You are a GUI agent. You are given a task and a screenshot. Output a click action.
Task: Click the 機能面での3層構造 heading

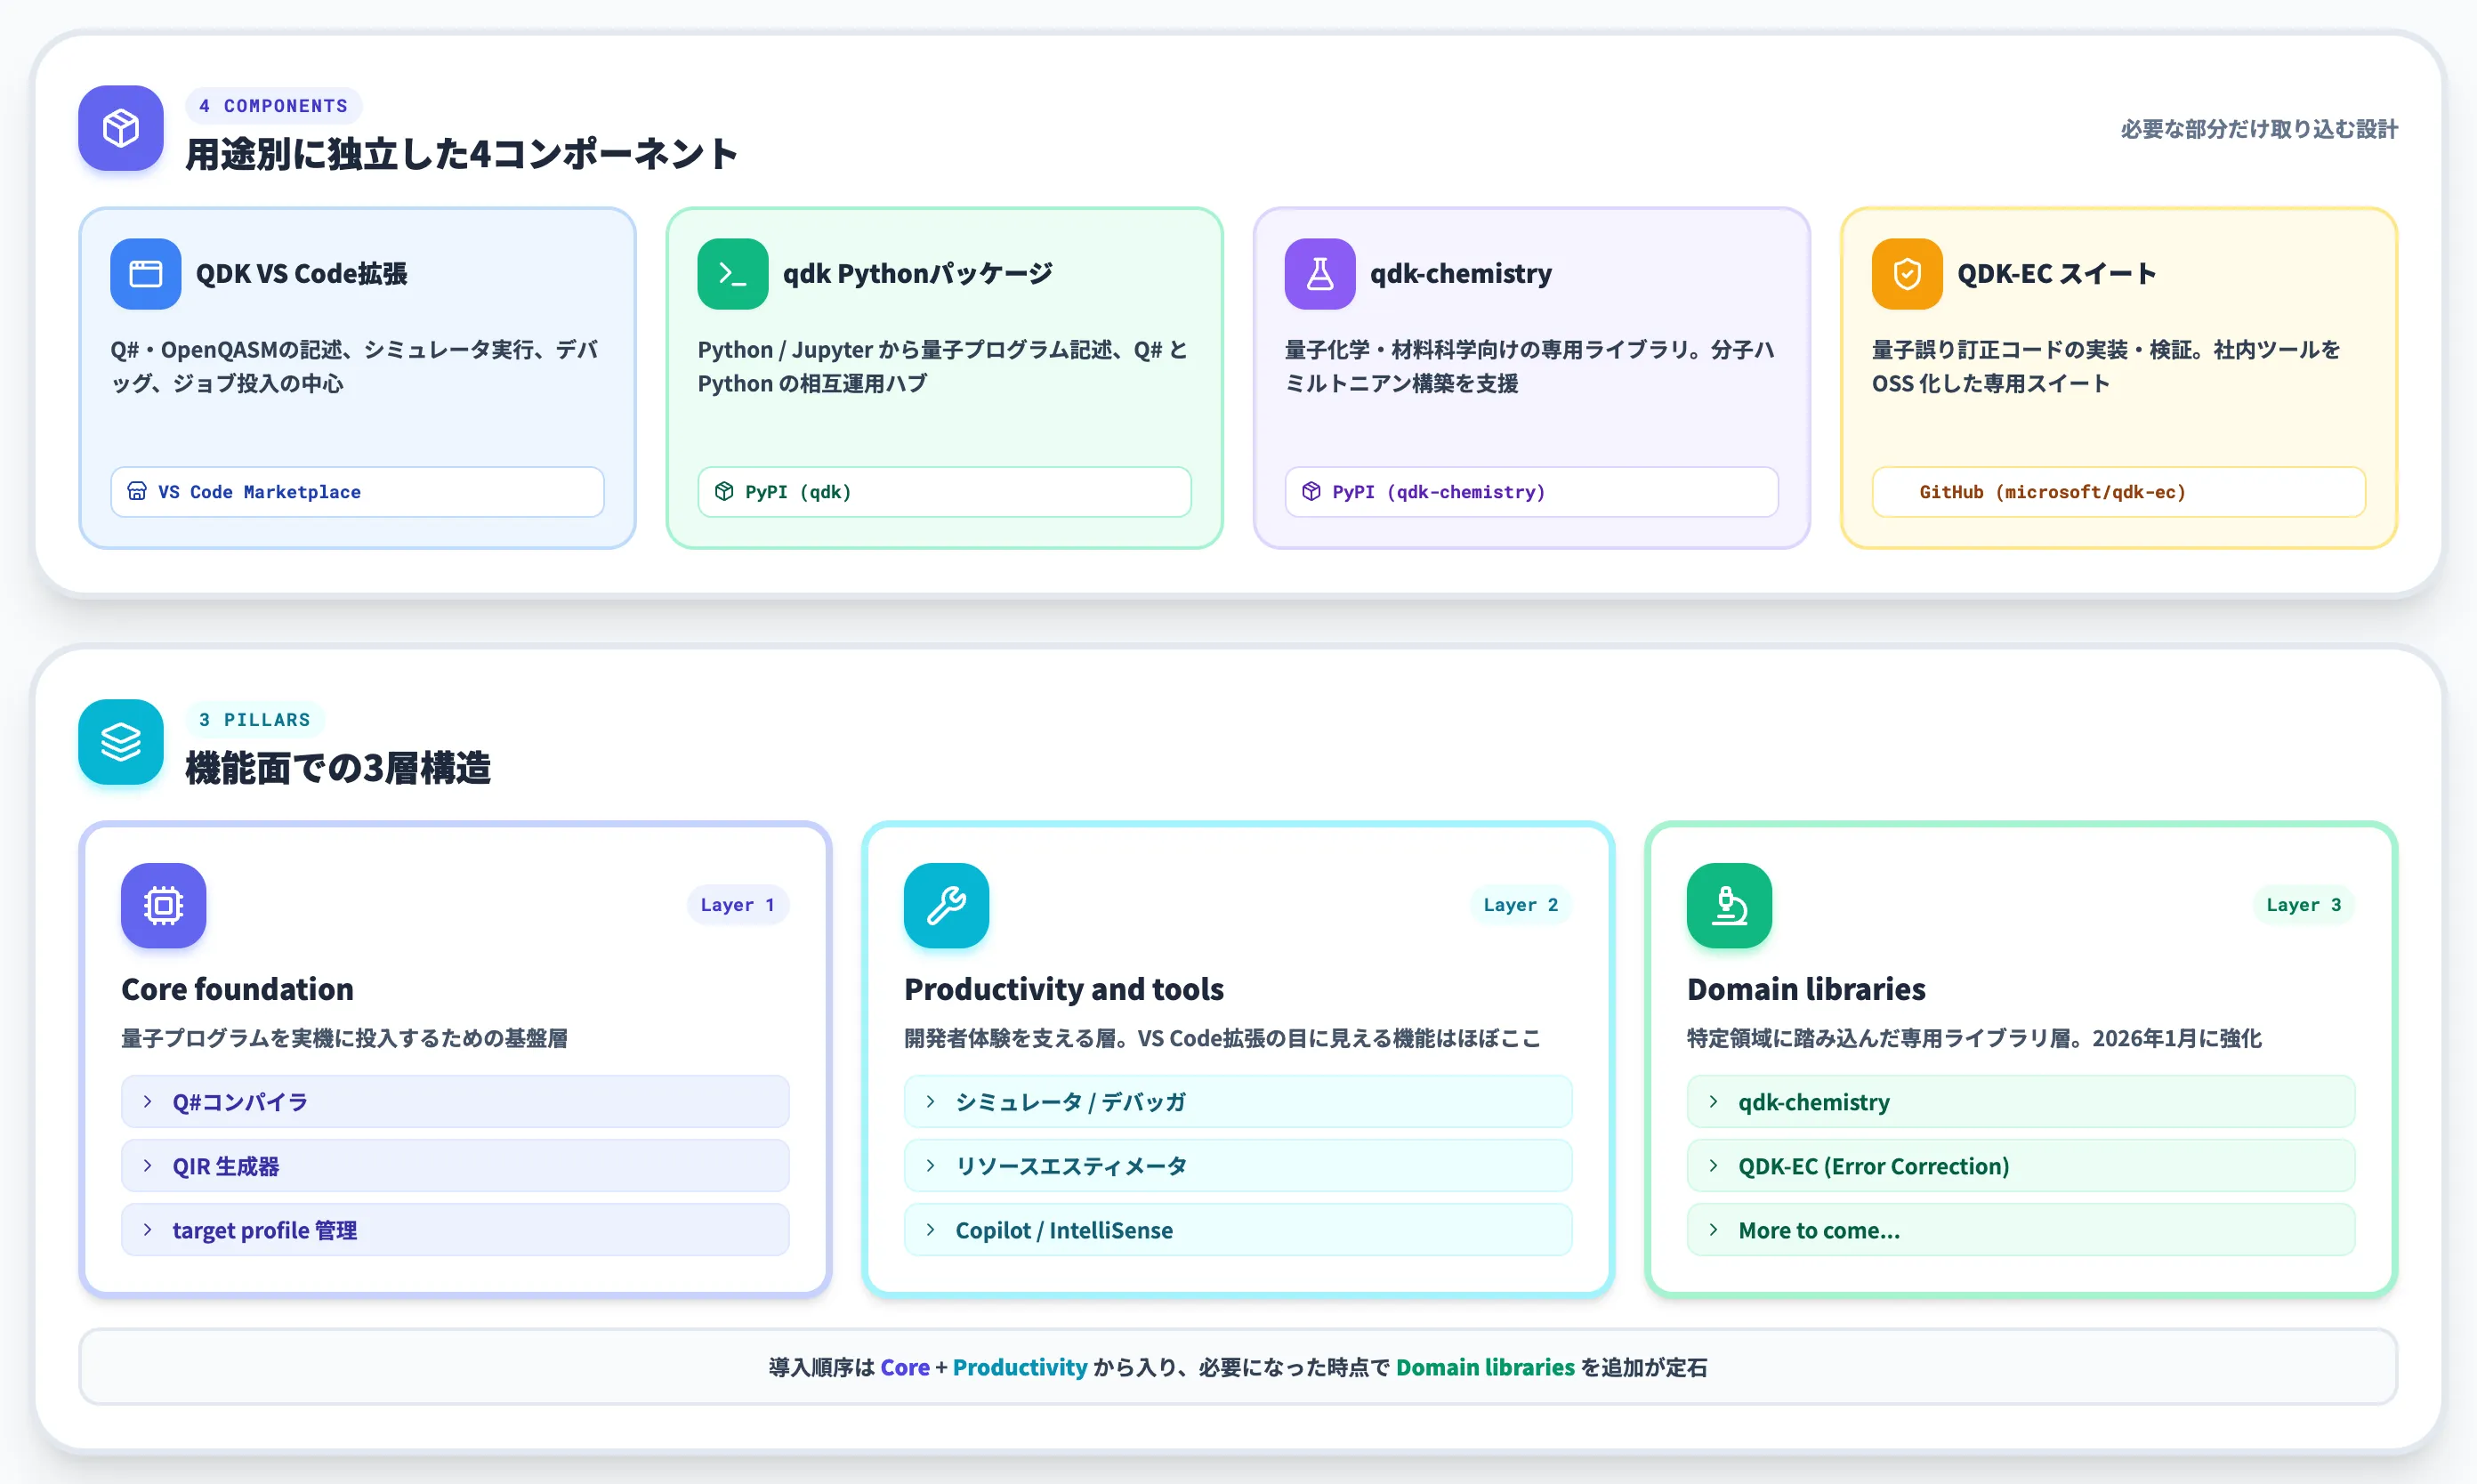pos(338,768)
